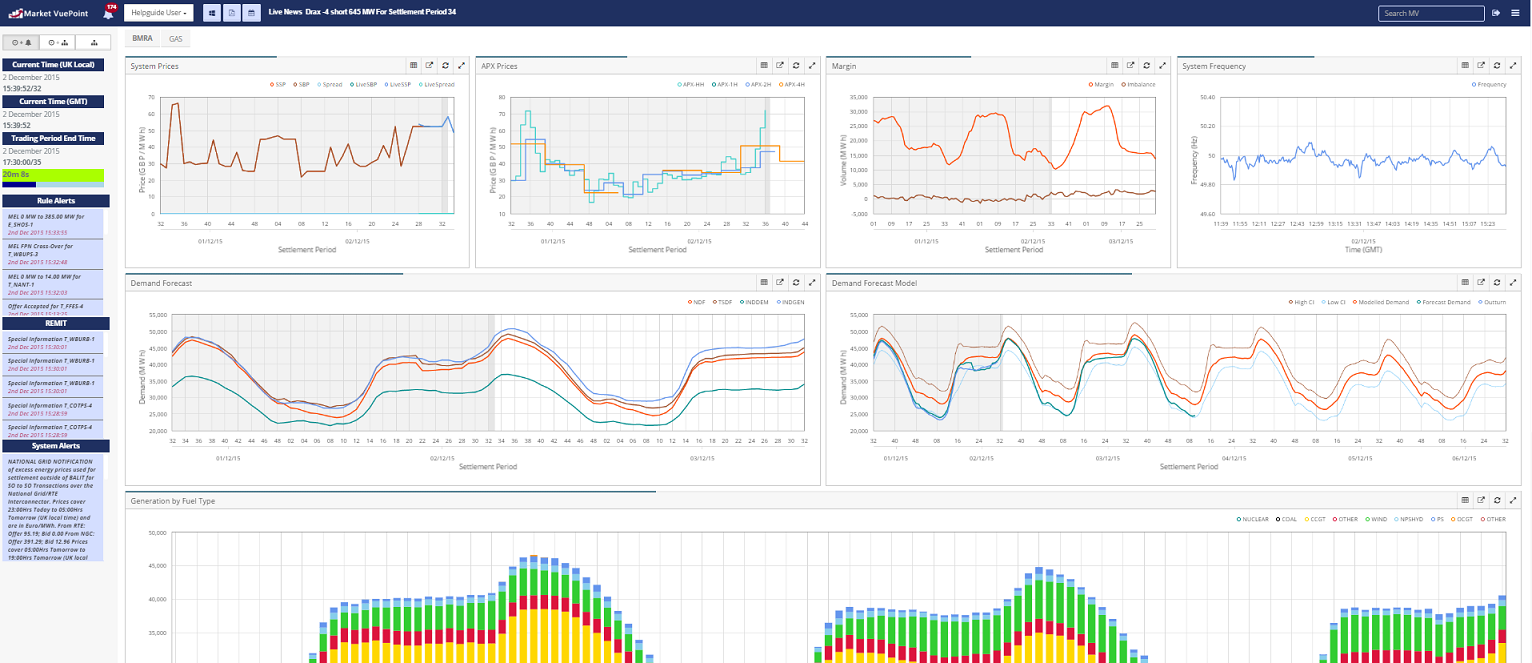Viewport: 1532px width, 663px height.
Task: Pop out the APX Prices chart
Action: tap(779, 65)
